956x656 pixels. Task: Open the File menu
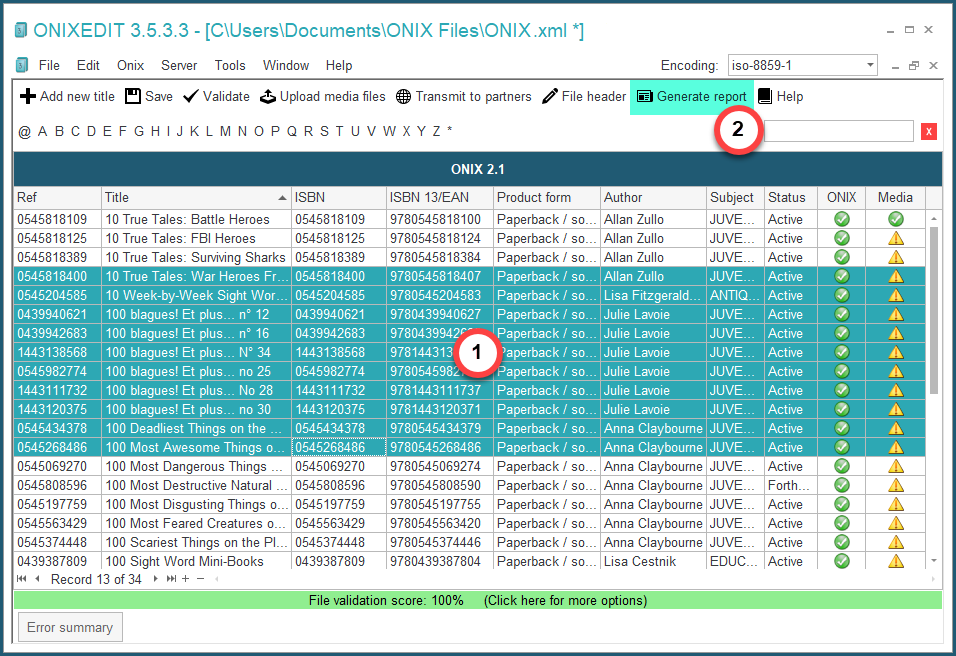point(49,65)
